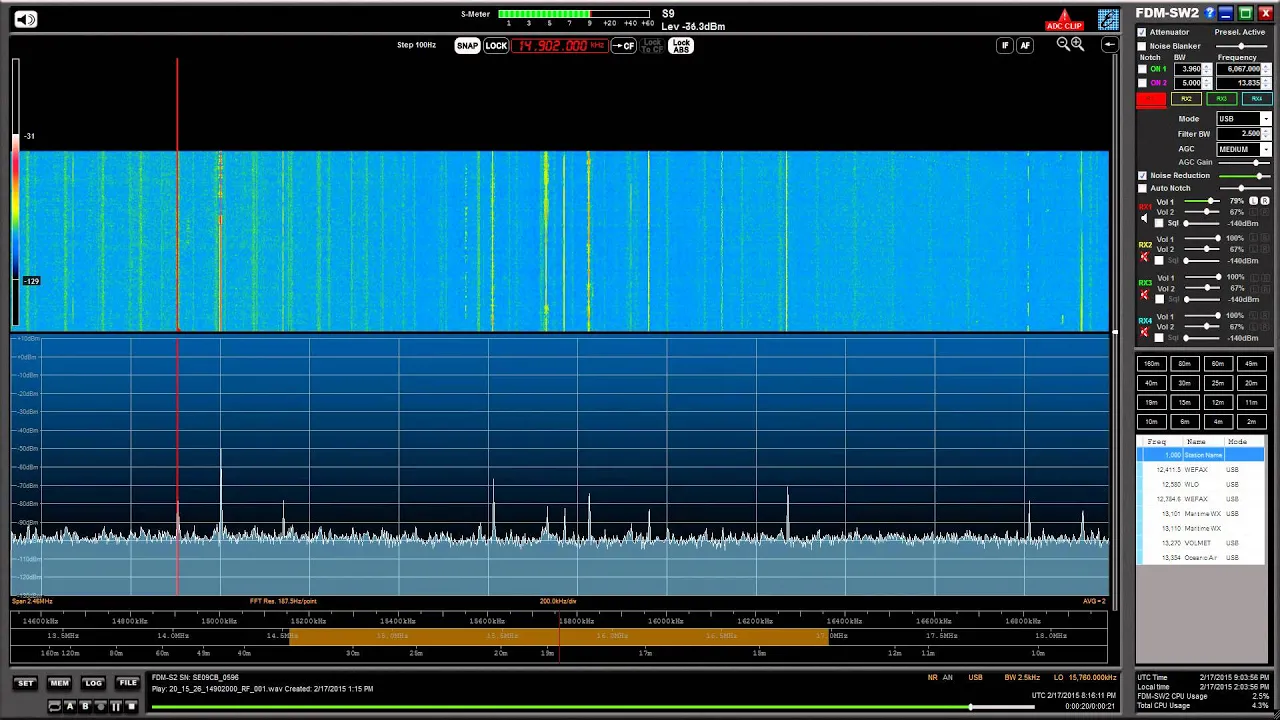Viewport: 1280px width, 720px height.
Task: Click the ADC CLIP warning indicator
Action: tap(1064, 20)
